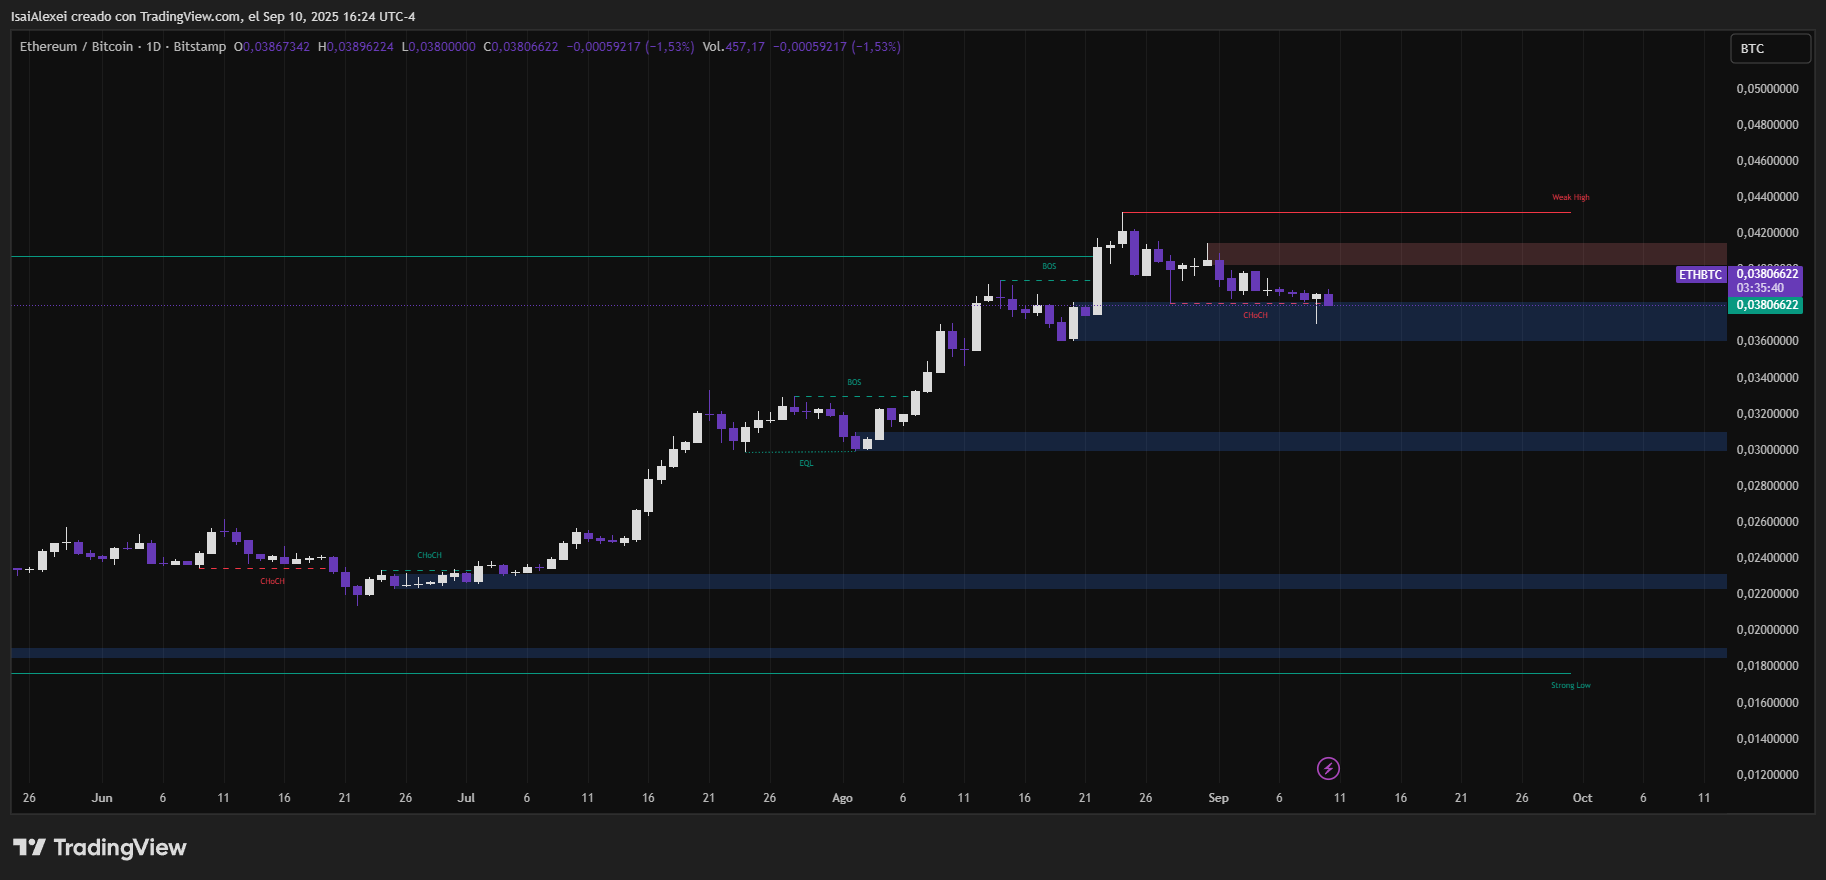Click the 0,01600000 price axis label
1826x880 pixels.
[x=1767, y=703]
